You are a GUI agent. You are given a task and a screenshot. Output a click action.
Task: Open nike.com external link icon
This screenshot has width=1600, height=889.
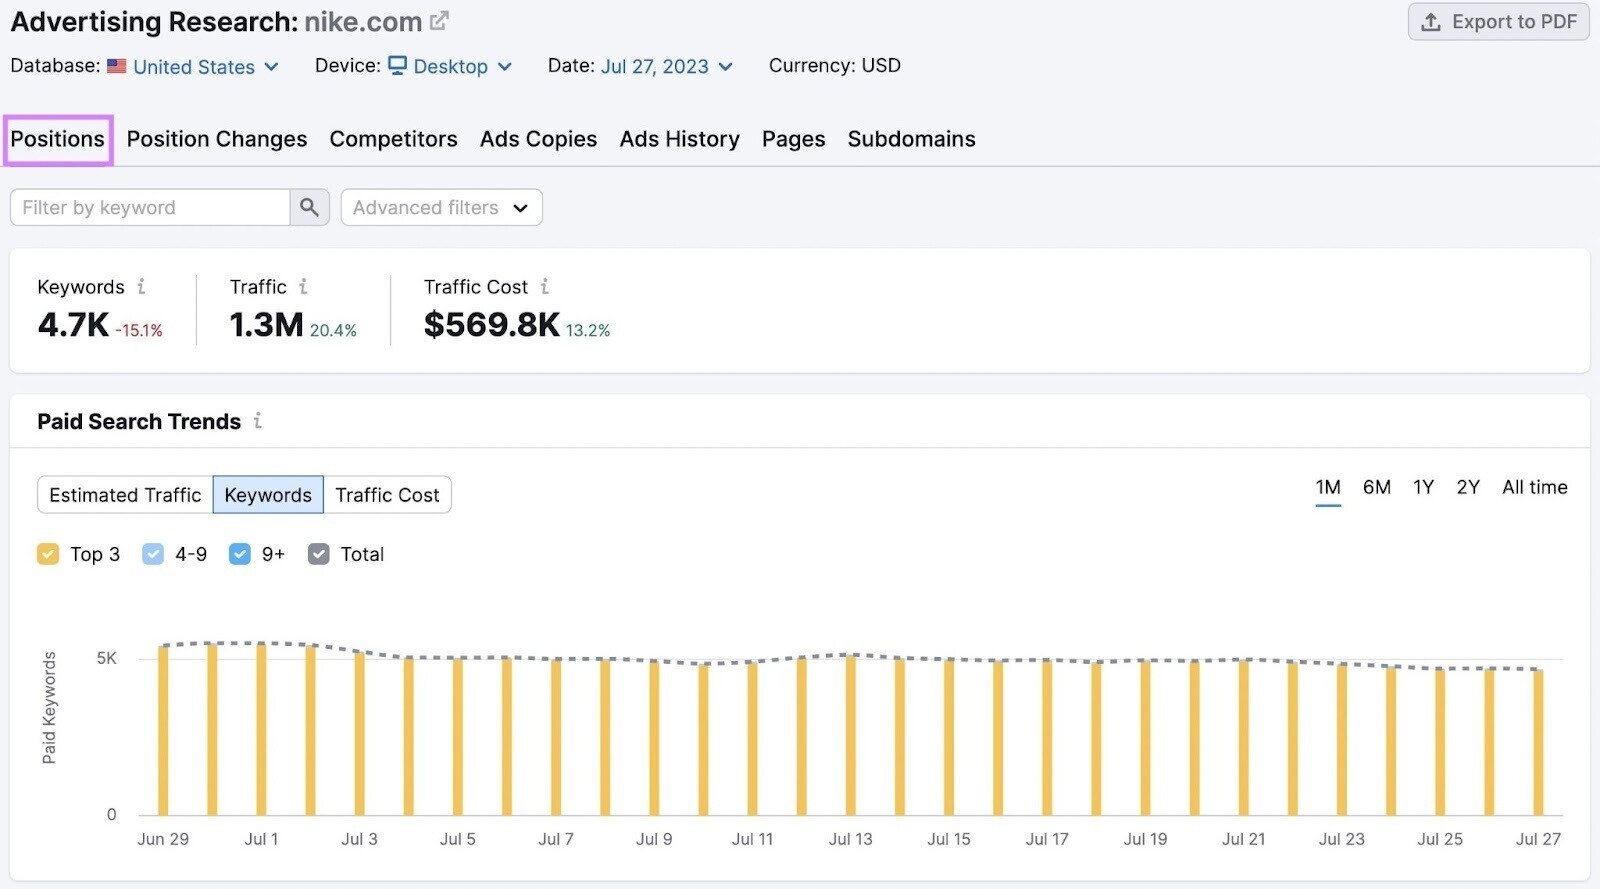[x=439, y=20]
